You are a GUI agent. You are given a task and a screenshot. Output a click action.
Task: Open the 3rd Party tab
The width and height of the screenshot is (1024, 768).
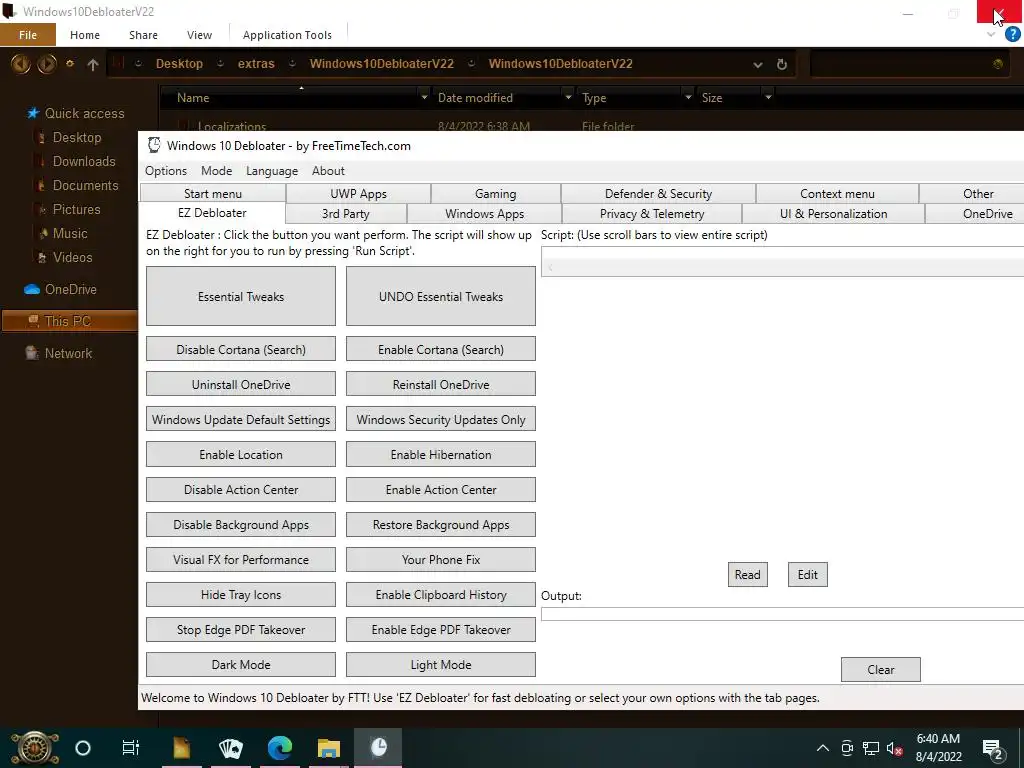[x=345, y=214]
